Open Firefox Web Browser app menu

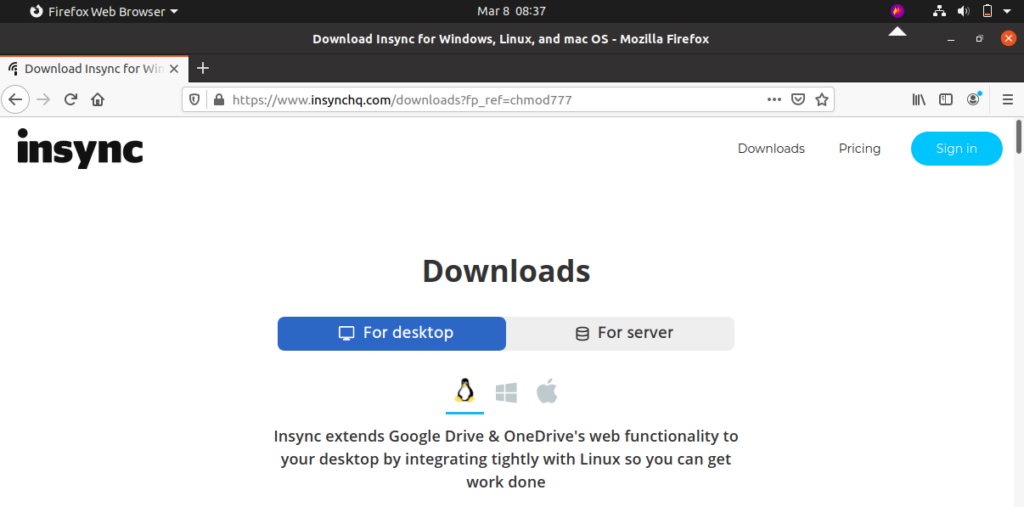104,11
